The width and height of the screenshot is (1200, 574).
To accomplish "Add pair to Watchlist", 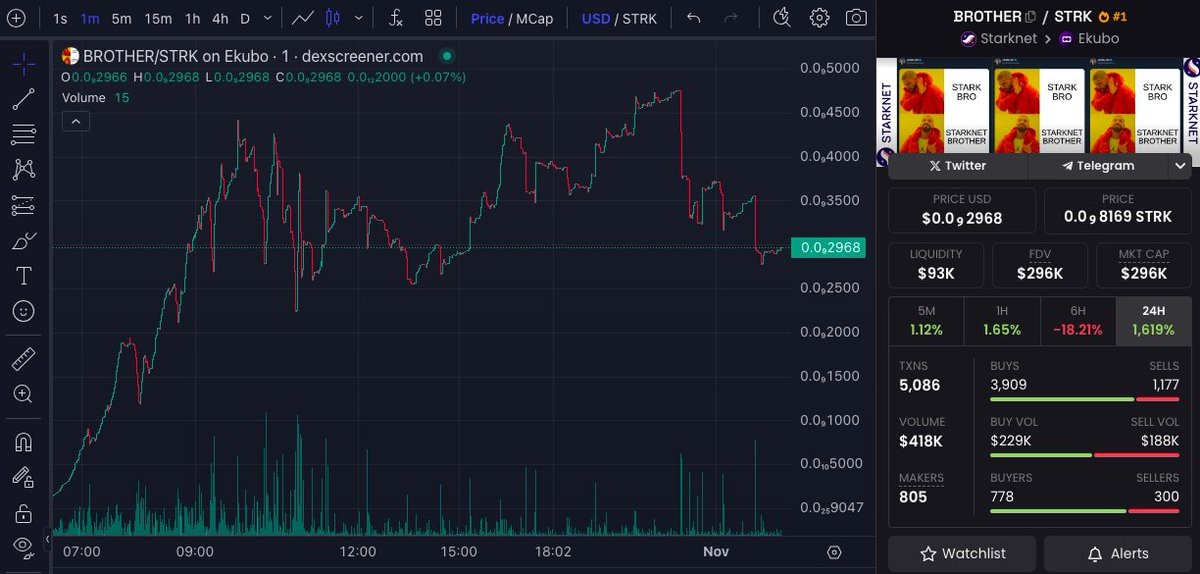I will pyautogui.click(x=962, y=553).
